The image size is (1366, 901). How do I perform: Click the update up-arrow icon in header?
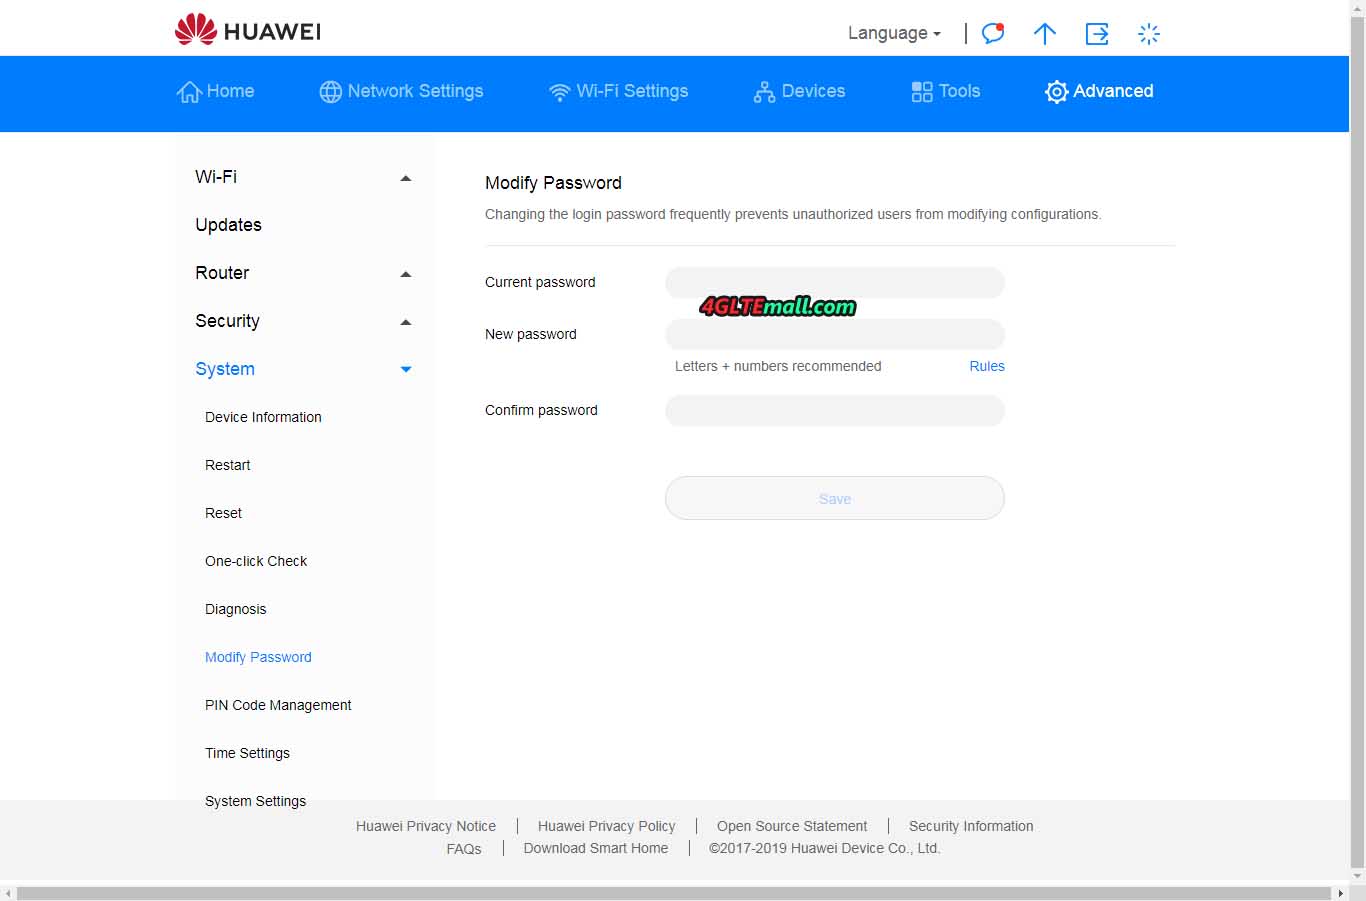(x=1044, y=34)
